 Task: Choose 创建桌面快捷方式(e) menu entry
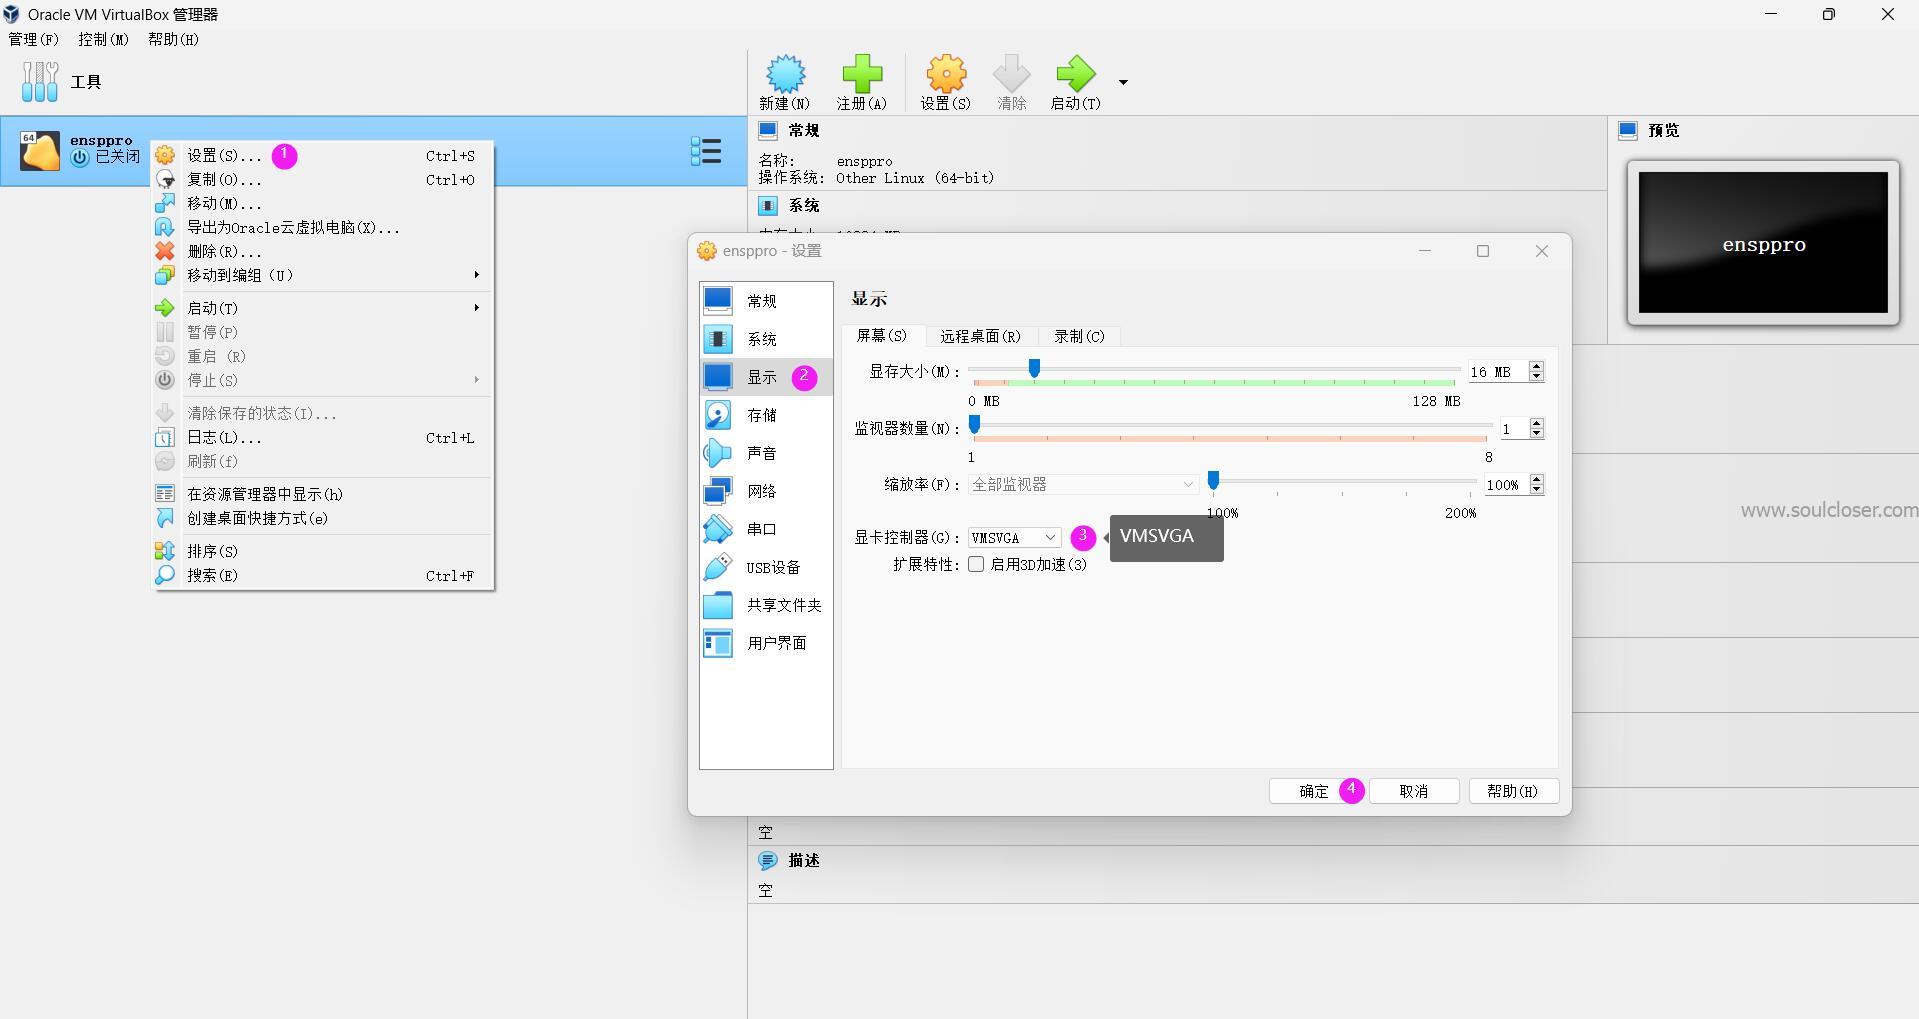pyautogui.click(x=323, y=518)
